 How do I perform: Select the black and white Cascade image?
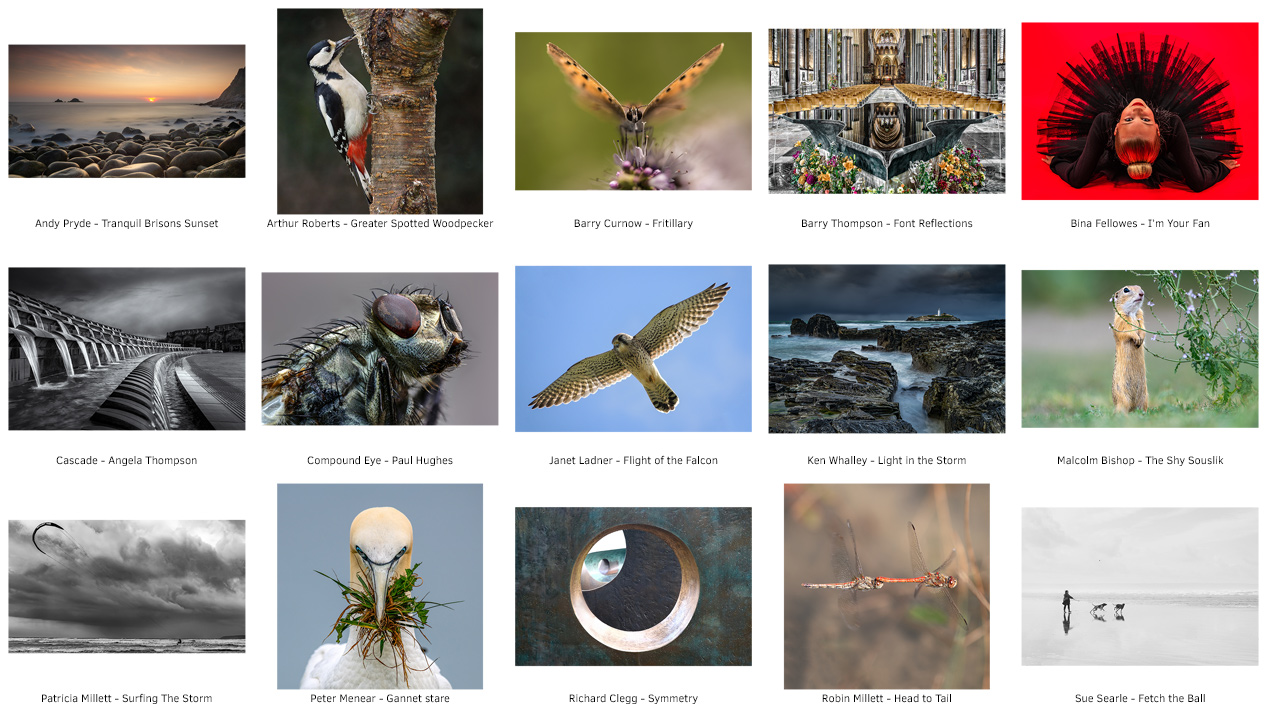[x=127, y=349]
